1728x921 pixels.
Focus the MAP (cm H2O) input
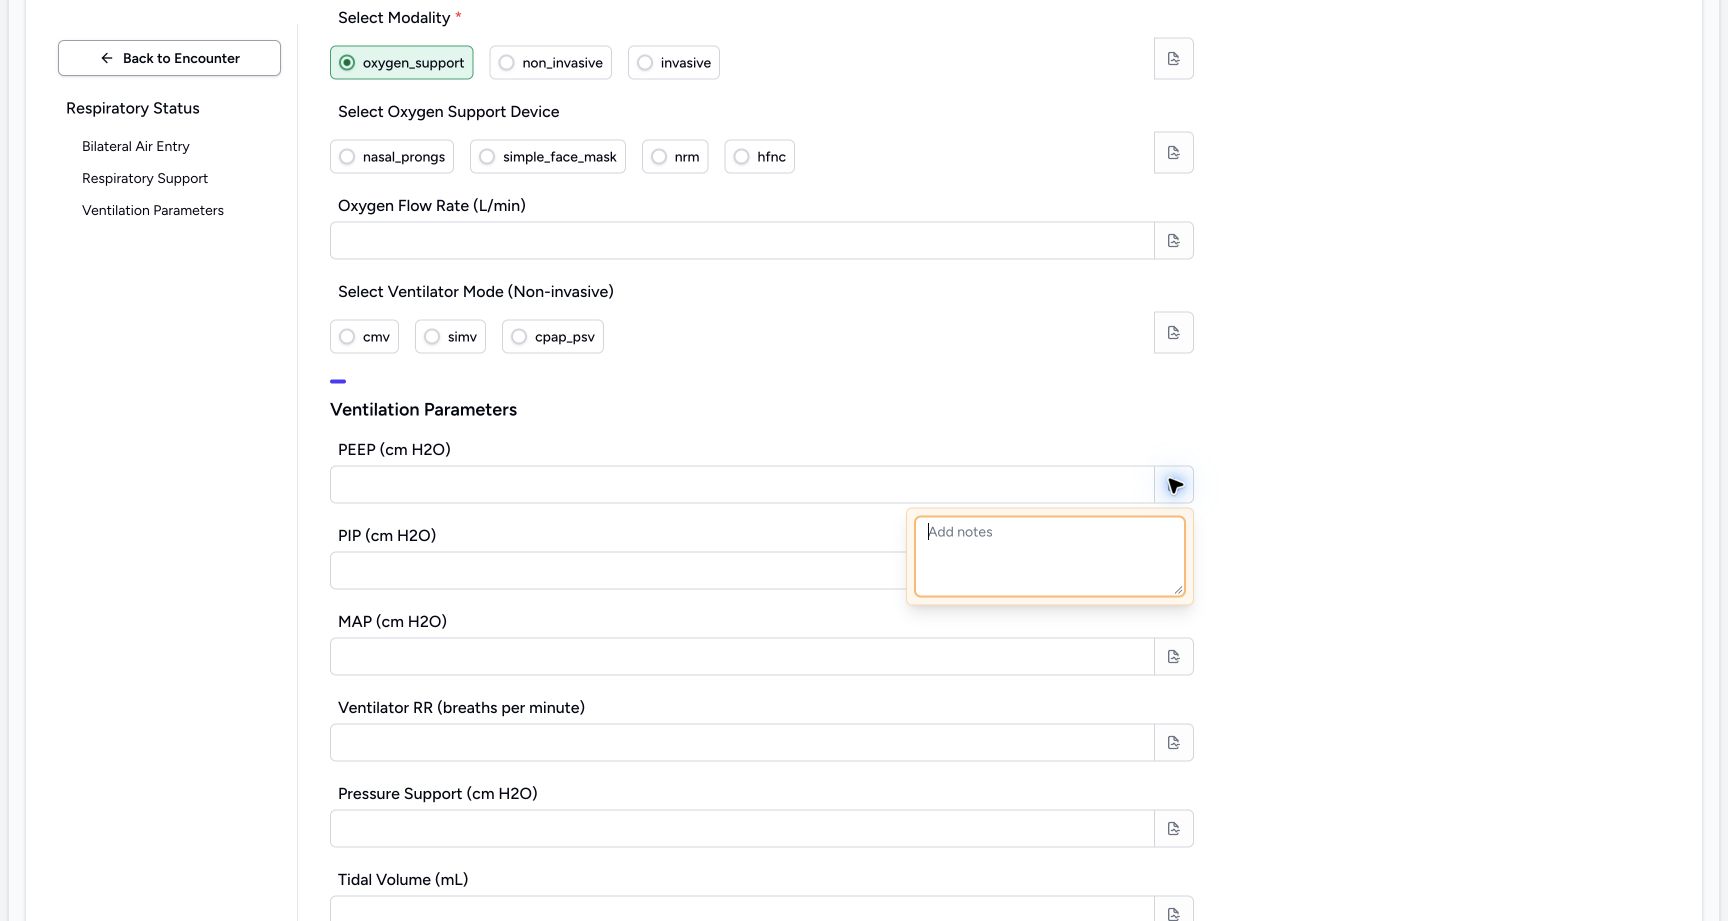(x=742, y=657)
